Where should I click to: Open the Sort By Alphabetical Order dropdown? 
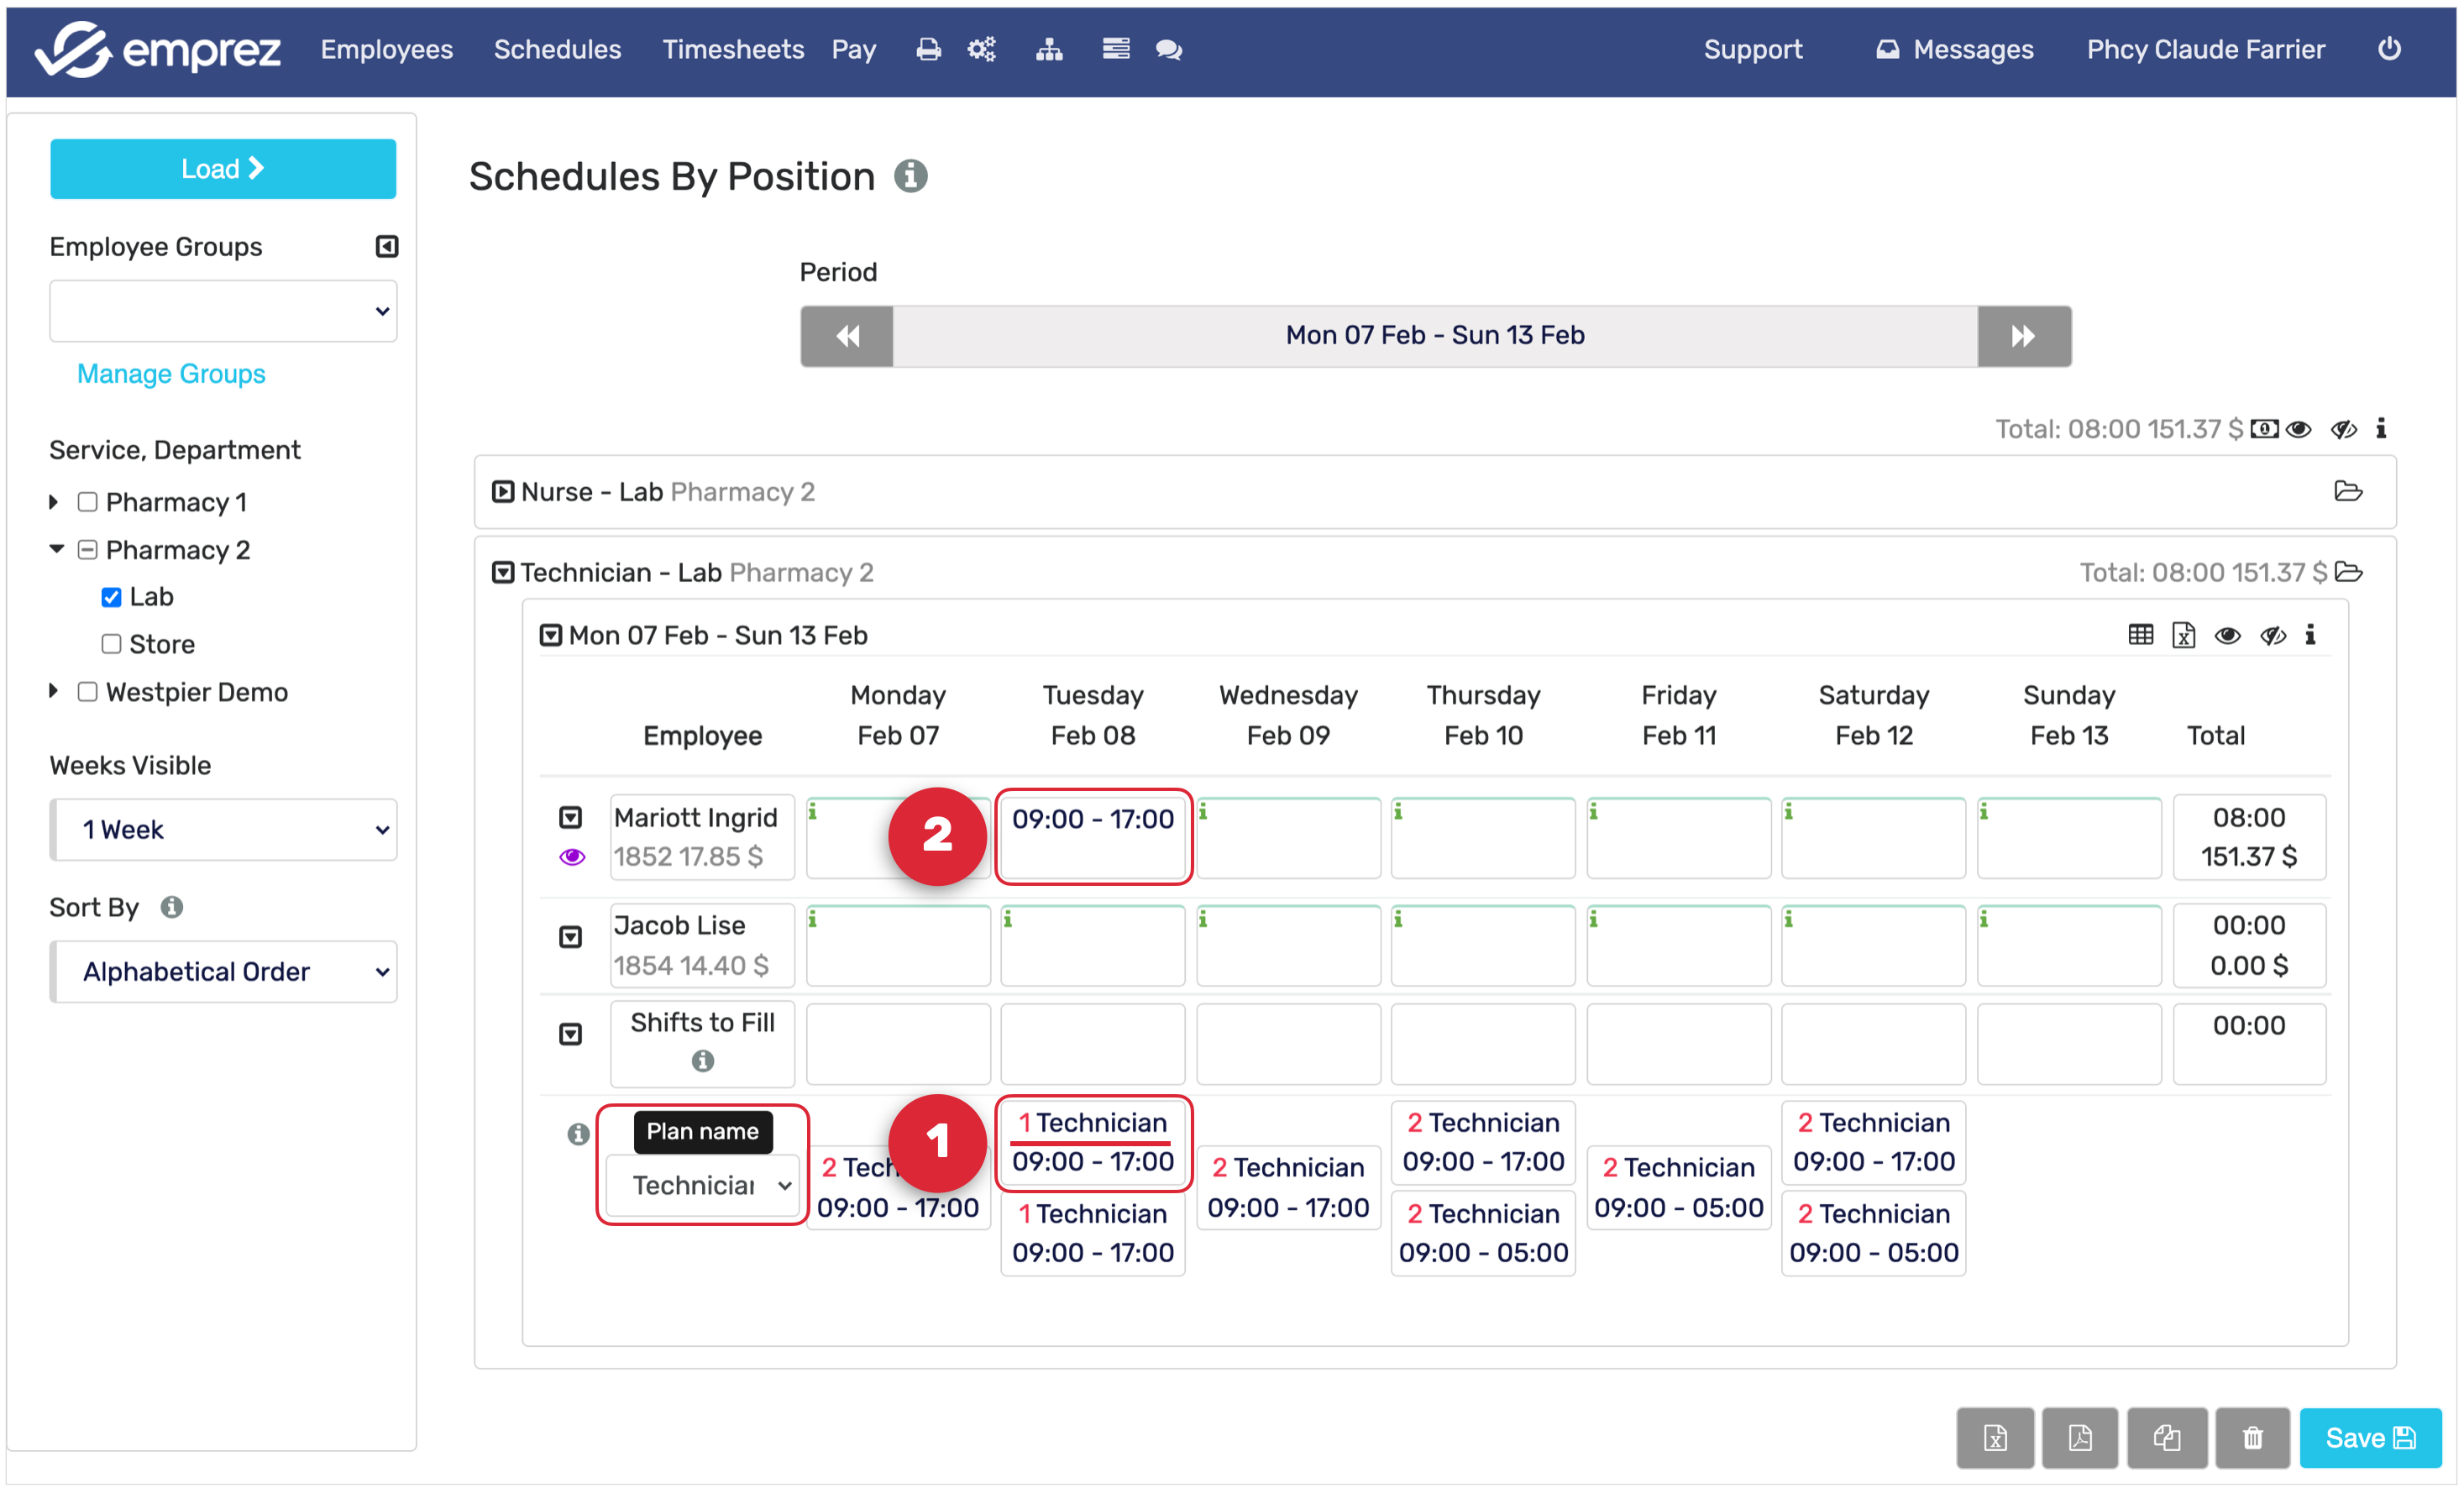223,971
